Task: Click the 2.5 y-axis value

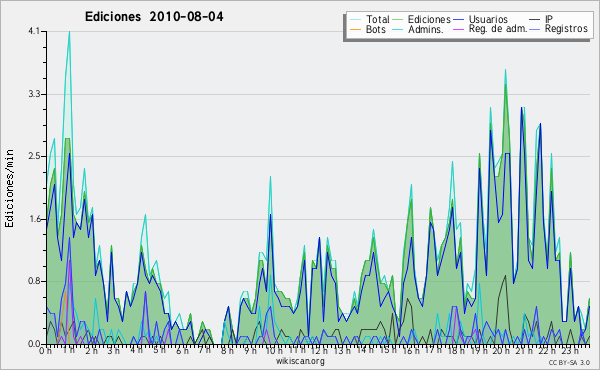Action: [x=34, y=156]
